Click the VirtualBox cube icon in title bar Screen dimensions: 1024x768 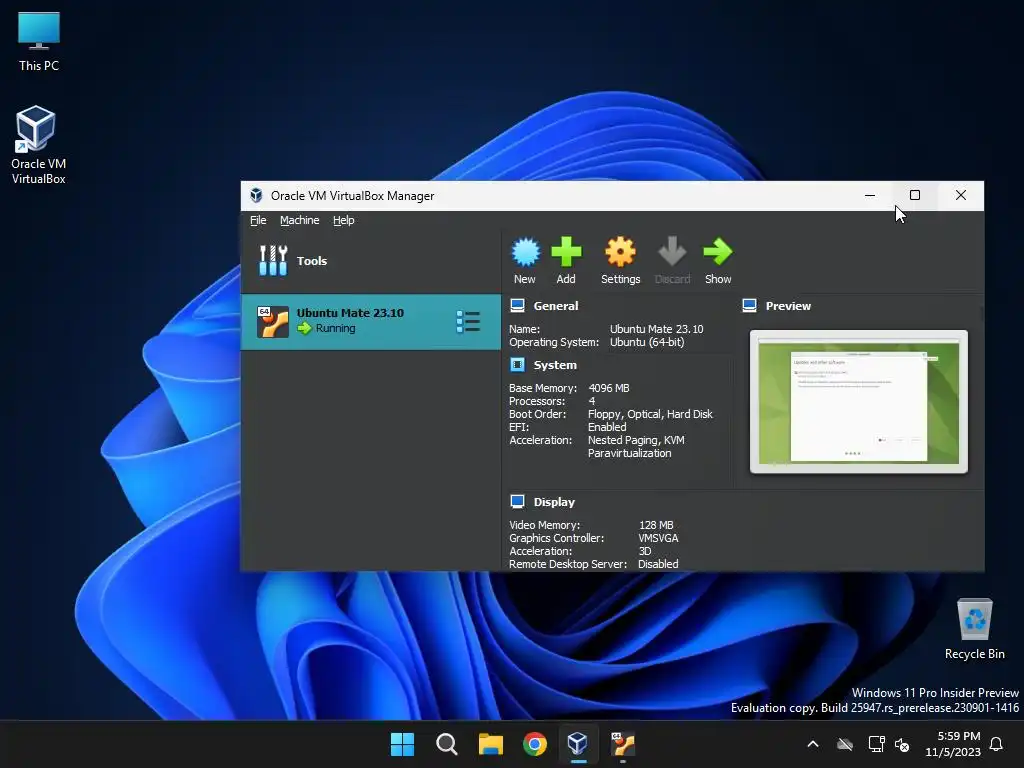pos(256,195)
